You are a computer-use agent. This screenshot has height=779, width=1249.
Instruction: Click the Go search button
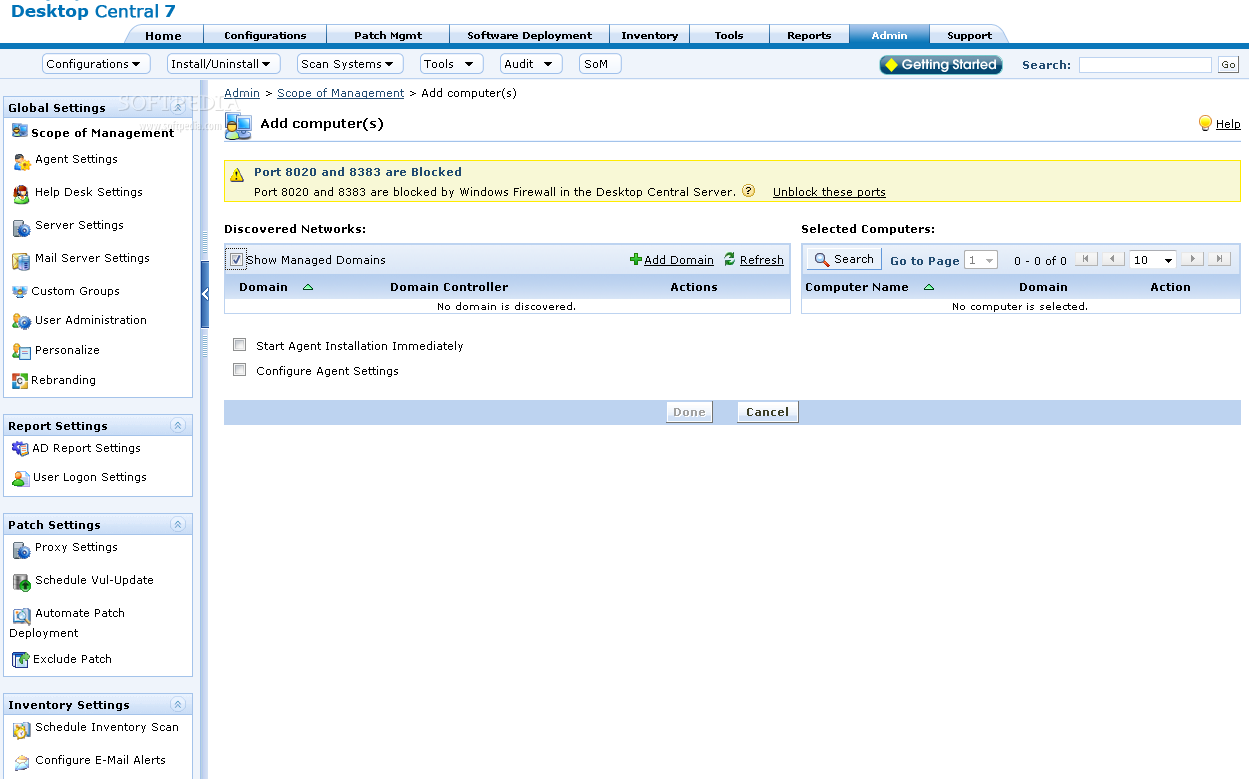pos(1228,65)
